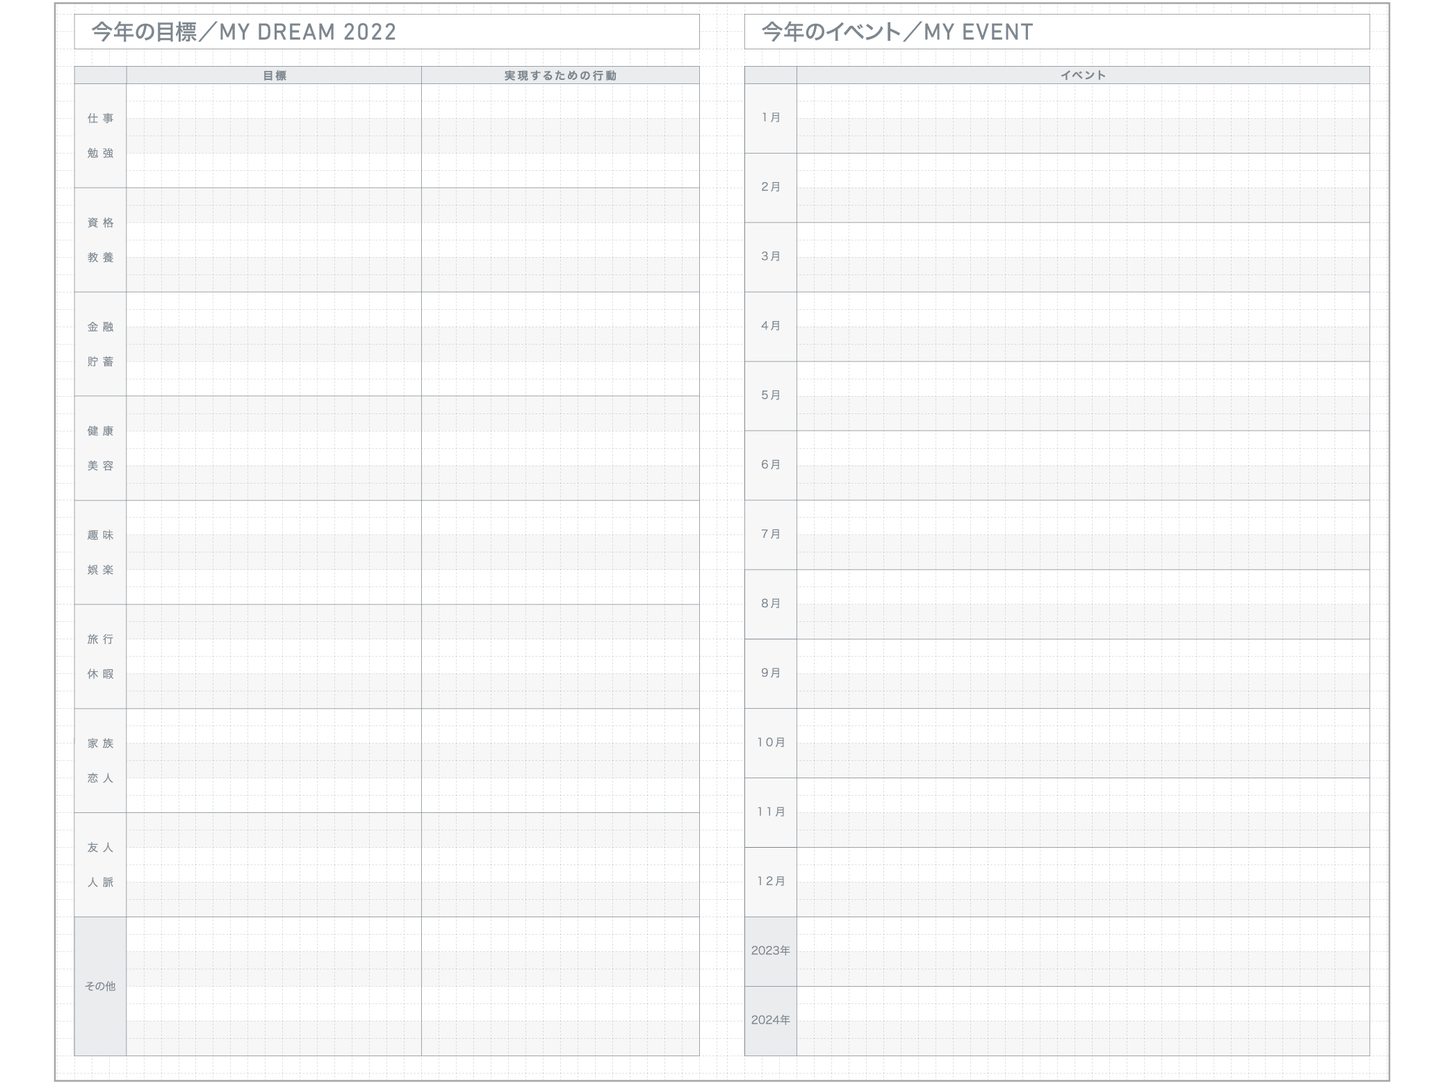Pick the 貯蓄 category label
1445x1084 pixels.
pyautogui.click(x=100, y=361)
